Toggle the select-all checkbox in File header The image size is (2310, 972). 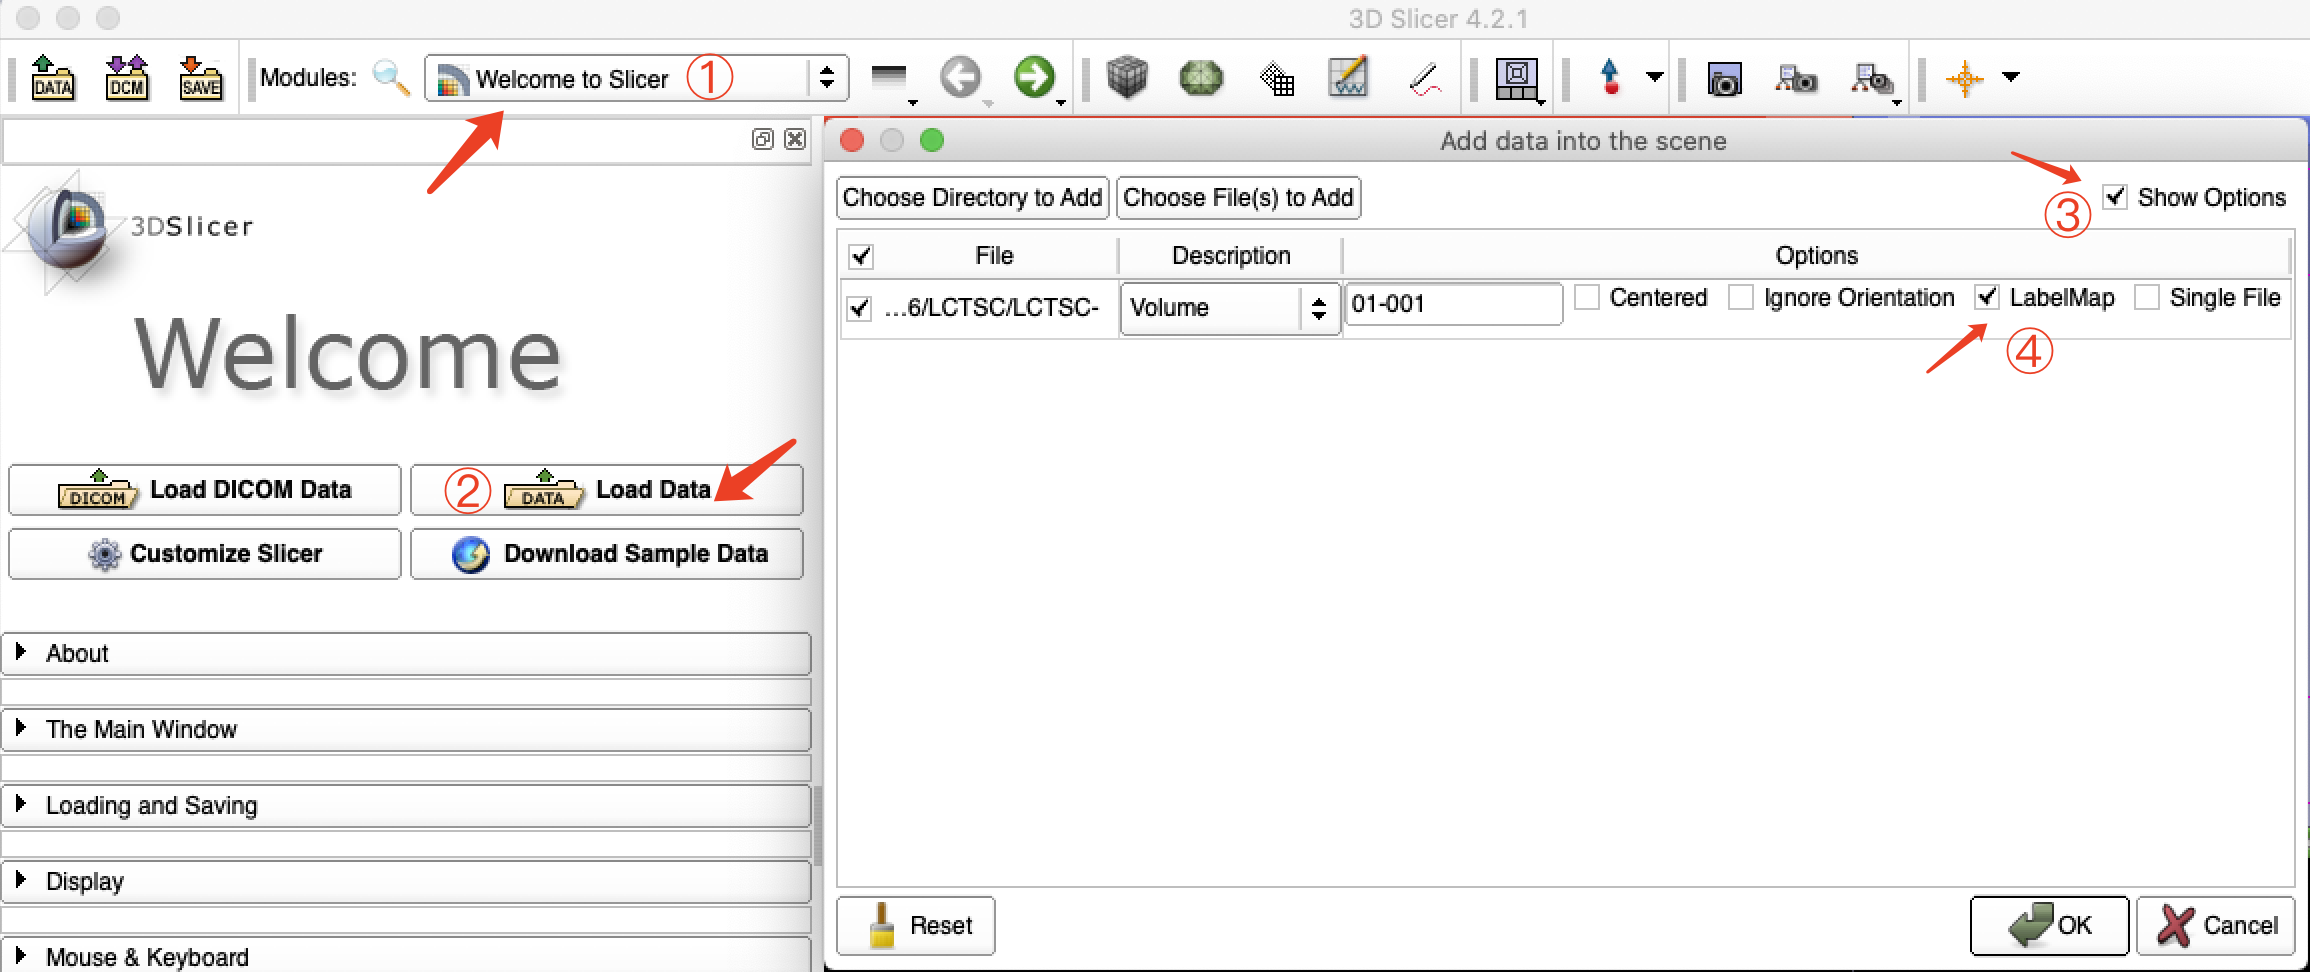(861, 256)
